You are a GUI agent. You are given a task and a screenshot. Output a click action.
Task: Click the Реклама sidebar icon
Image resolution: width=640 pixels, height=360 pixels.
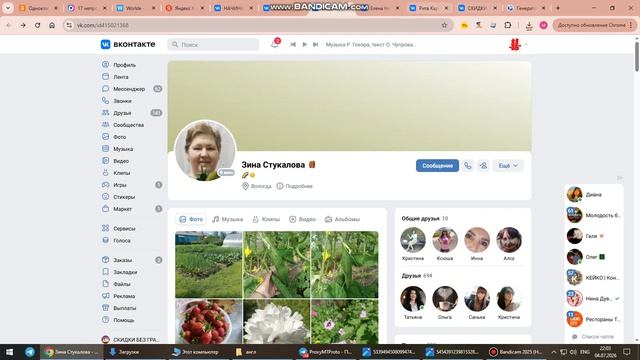(x=105, y=296)
